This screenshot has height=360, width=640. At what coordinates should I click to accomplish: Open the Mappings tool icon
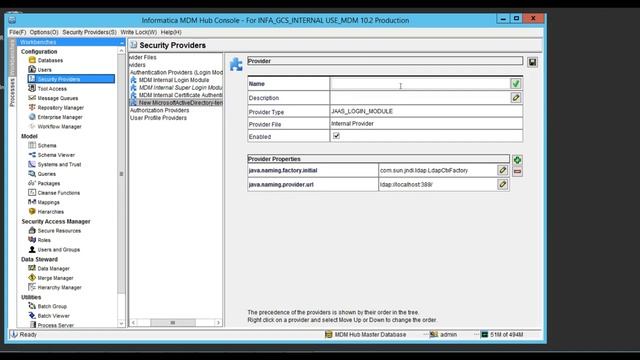32,202
